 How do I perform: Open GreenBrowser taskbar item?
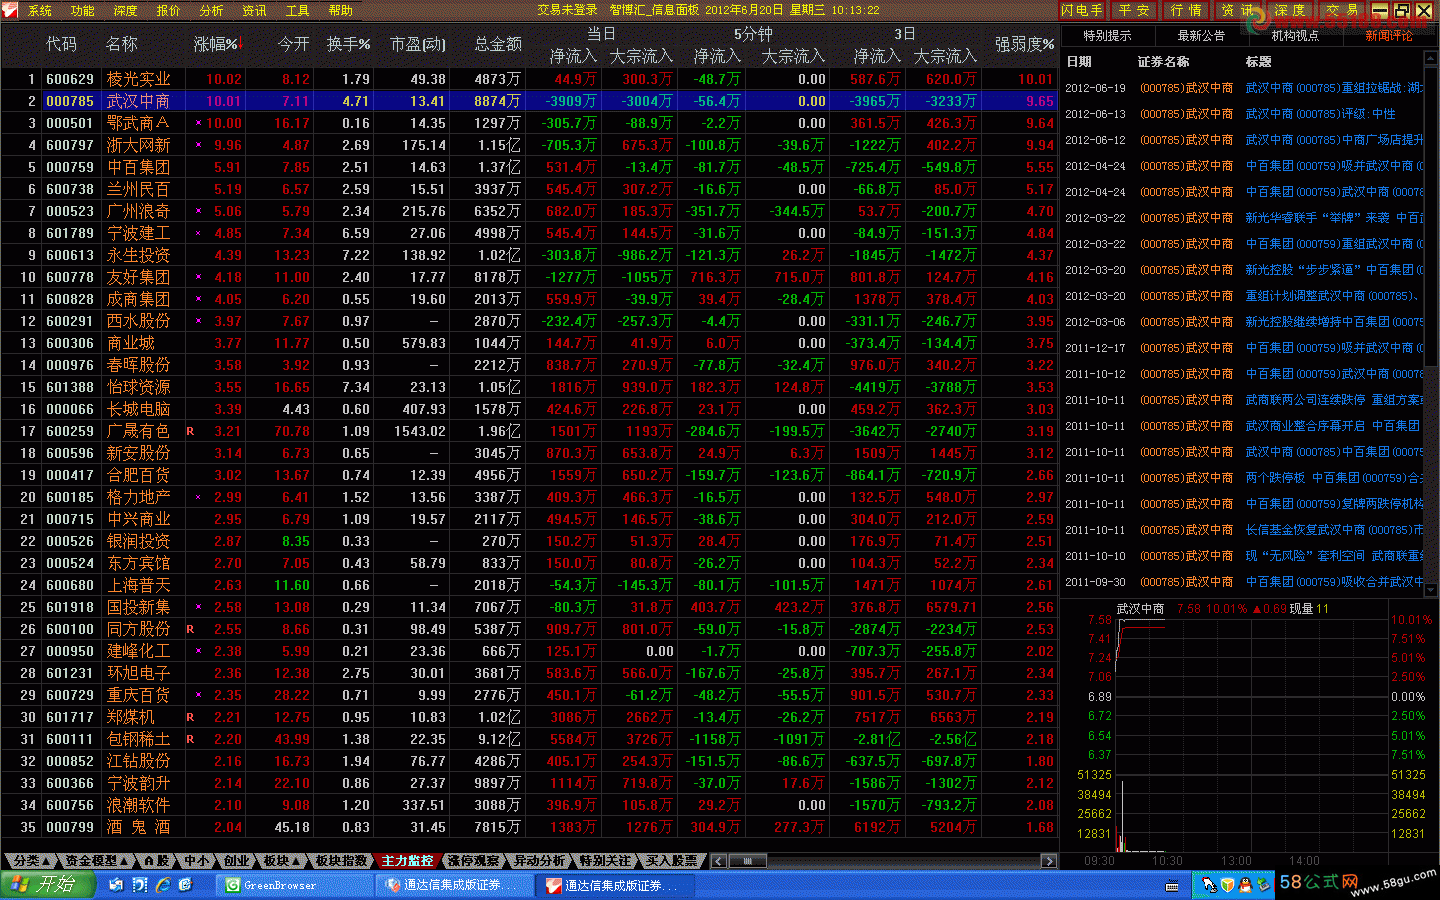[x=295, y=886]
